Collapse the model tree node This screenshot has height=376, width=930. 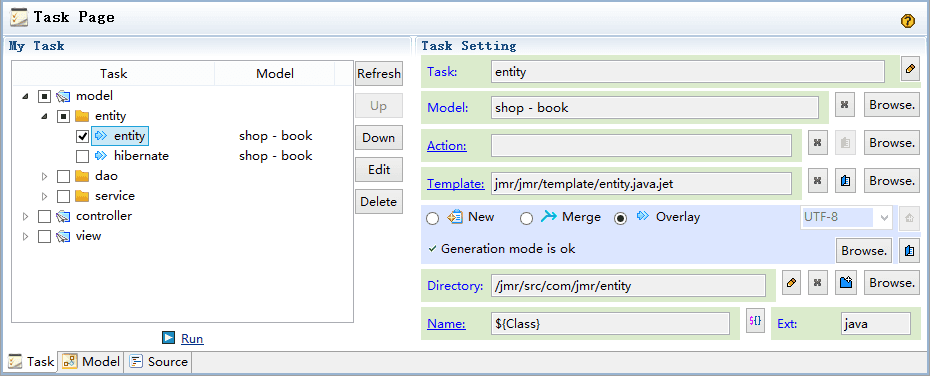click(x=25, y=96)
